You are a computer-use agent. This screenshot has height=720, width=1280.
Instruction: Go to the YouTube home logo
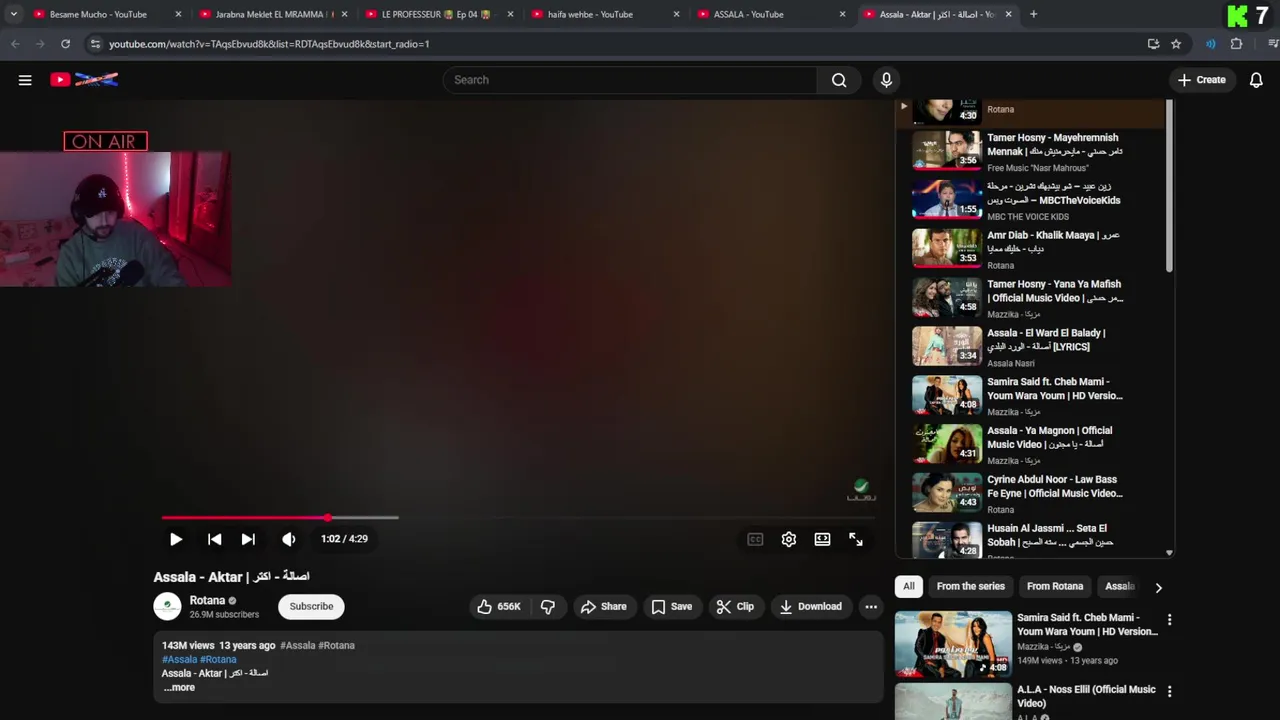point(84,80)
